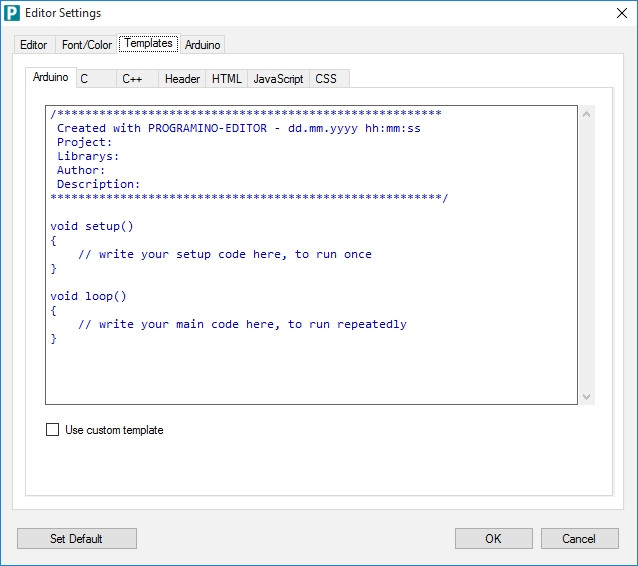
Task: Click the 'Created with PROGRAMINO-EDITOR' line
Action: [x=239, y=128]
